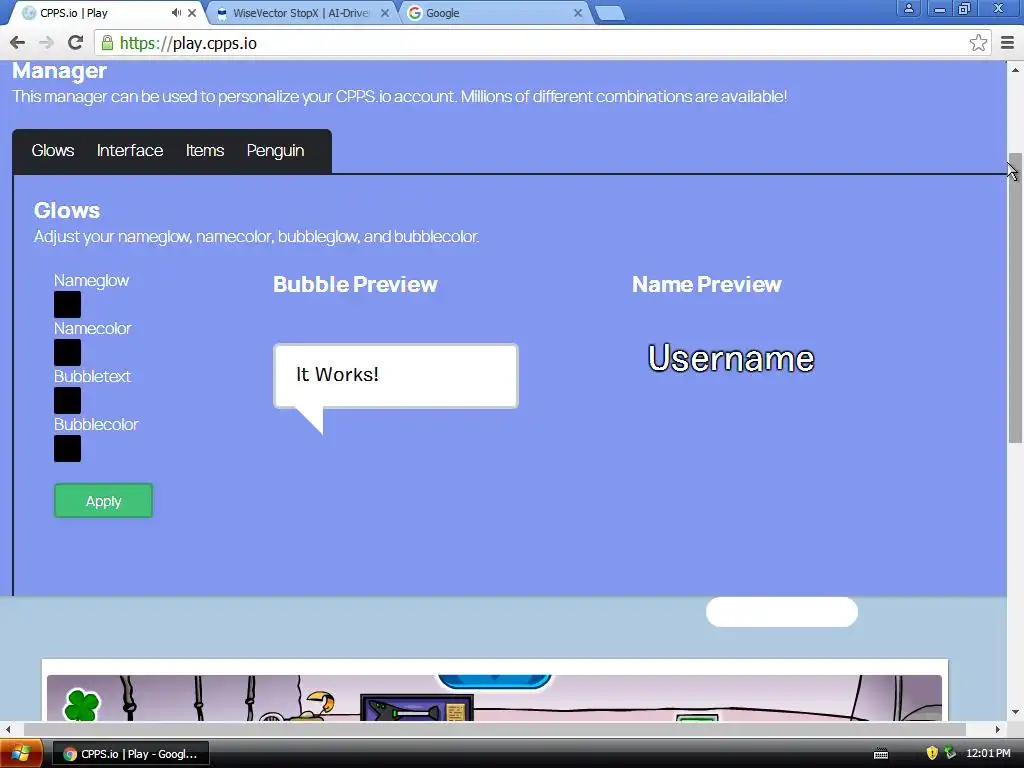This screenshot has width=1024, height=768.
Task: Click the white rounded box below the manager
Action: pyautogui.click(x=782, y=613)
